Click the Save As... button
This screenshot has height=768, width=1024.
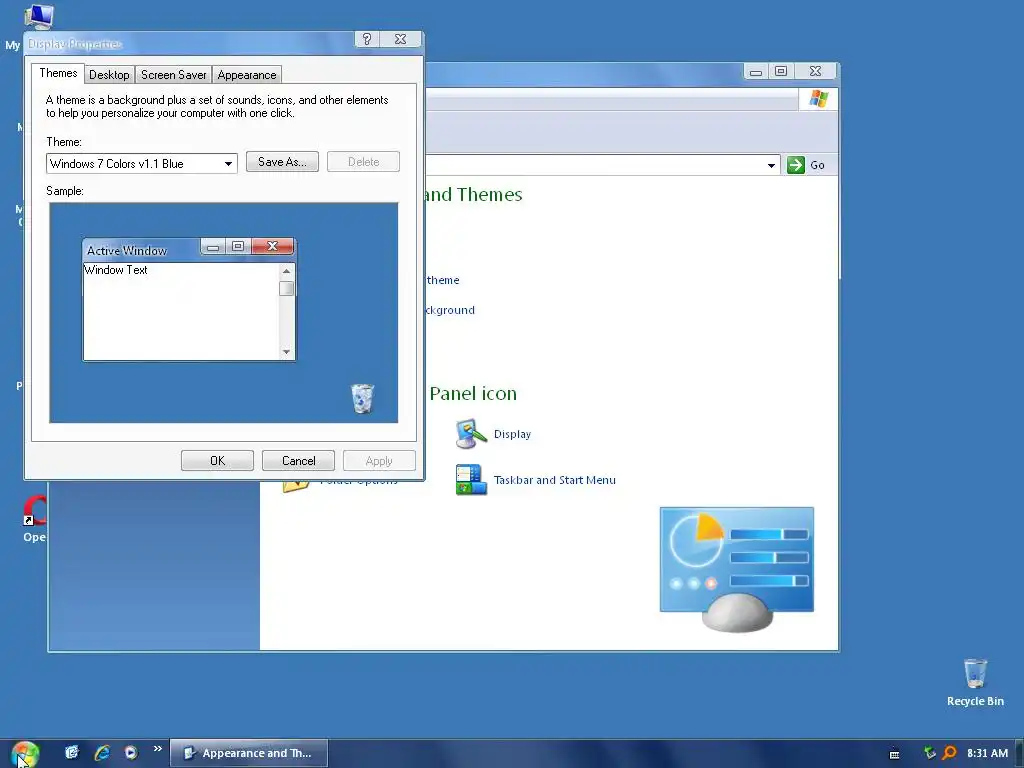pos(282,162)
